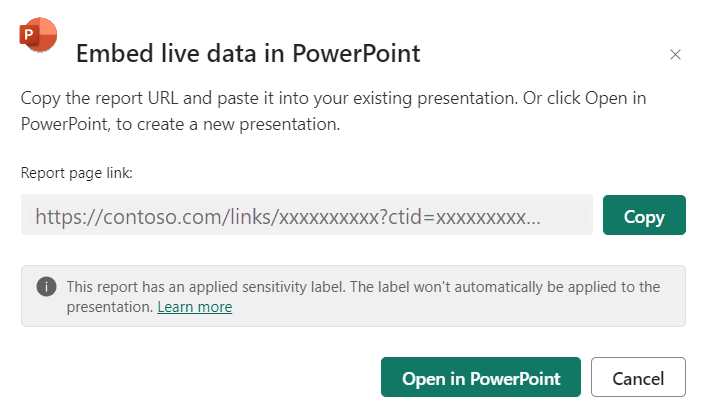The height and width of the screenshot is (413, 708).
Task: Click the info icon in sensitivity notice
Action: [x=46, y=287]
